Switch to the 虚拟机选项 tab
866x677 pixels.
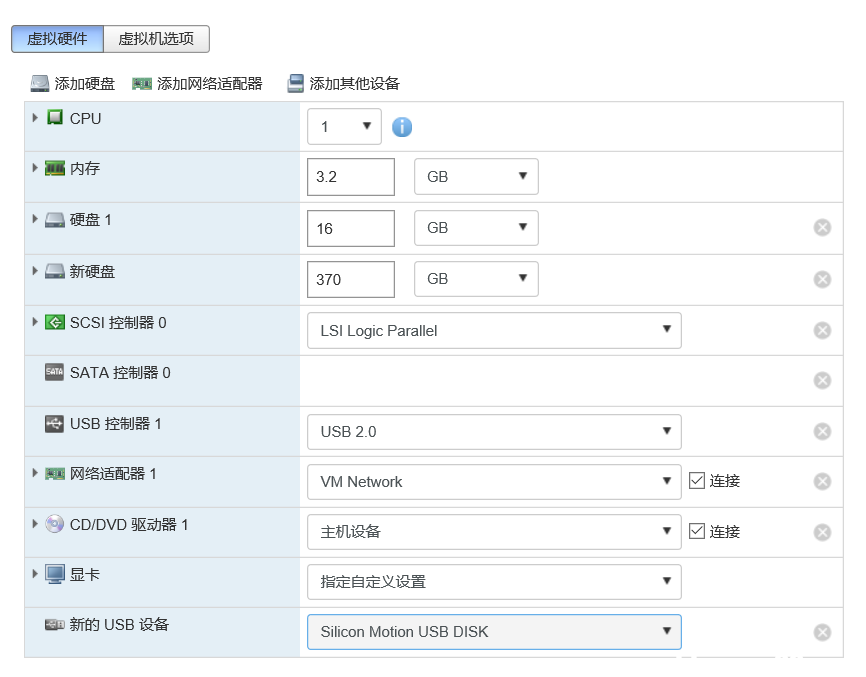pyautogui.click(x=156, y=39)
